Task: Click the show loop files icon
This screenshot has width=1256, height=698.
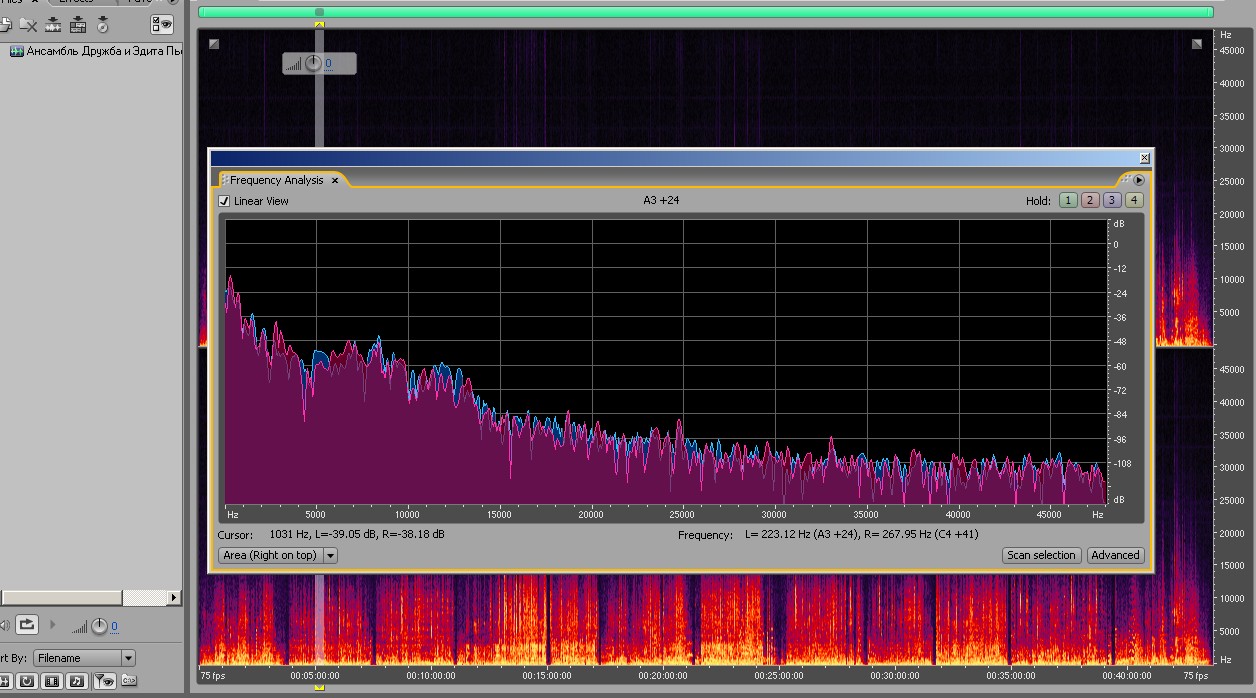Action: pyautogui.click(x=26, y=681)
